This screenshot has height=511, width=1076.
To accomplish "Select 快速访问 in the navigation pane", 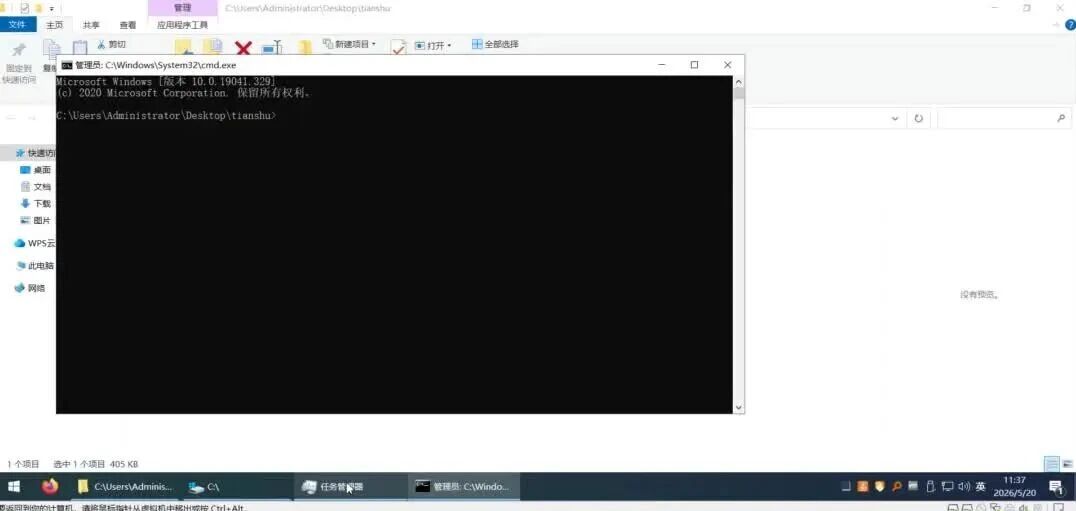I will pyautogui.click(x=34, y=153).
